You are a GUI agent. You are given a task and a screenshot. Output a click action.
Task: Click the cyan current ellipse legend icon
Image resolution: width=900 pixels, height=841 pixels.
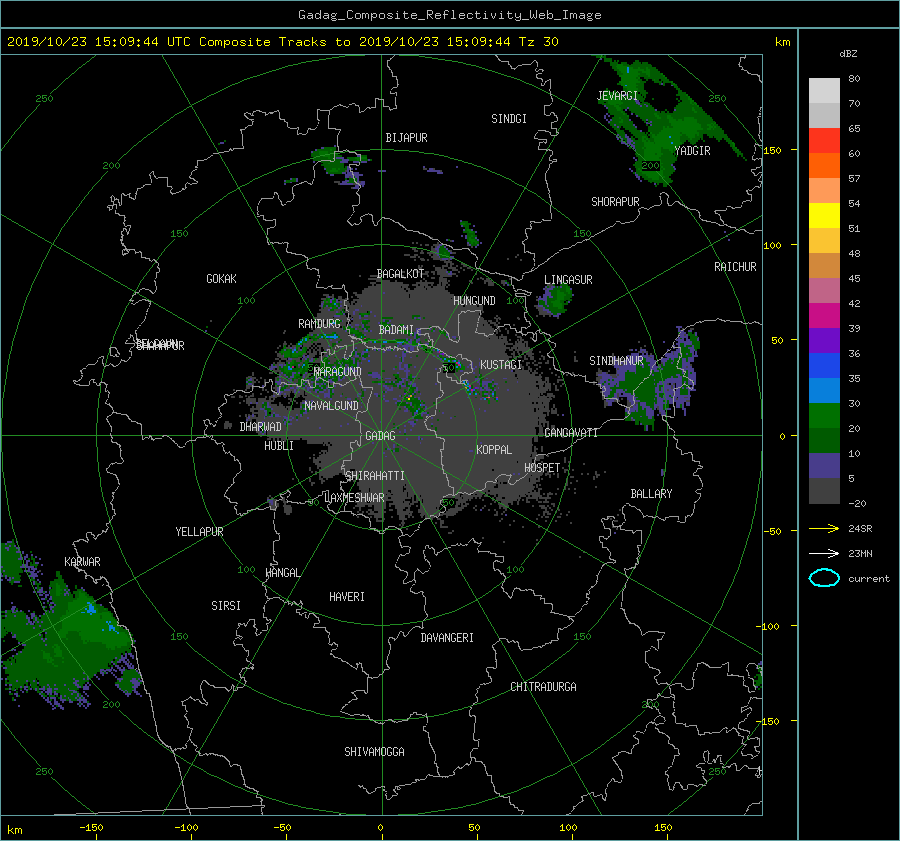824,578
